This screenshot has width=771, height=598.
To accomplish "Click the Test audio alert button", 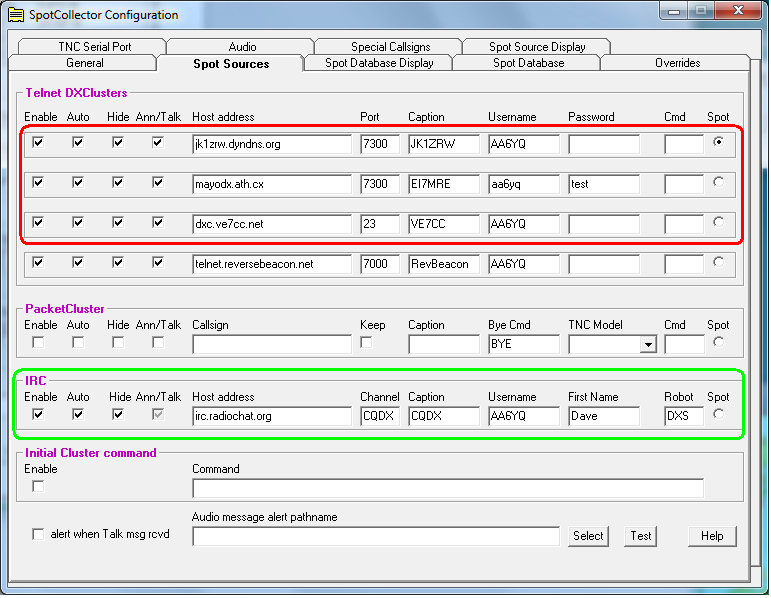I will pyautogui.click(x=641, y=536).
